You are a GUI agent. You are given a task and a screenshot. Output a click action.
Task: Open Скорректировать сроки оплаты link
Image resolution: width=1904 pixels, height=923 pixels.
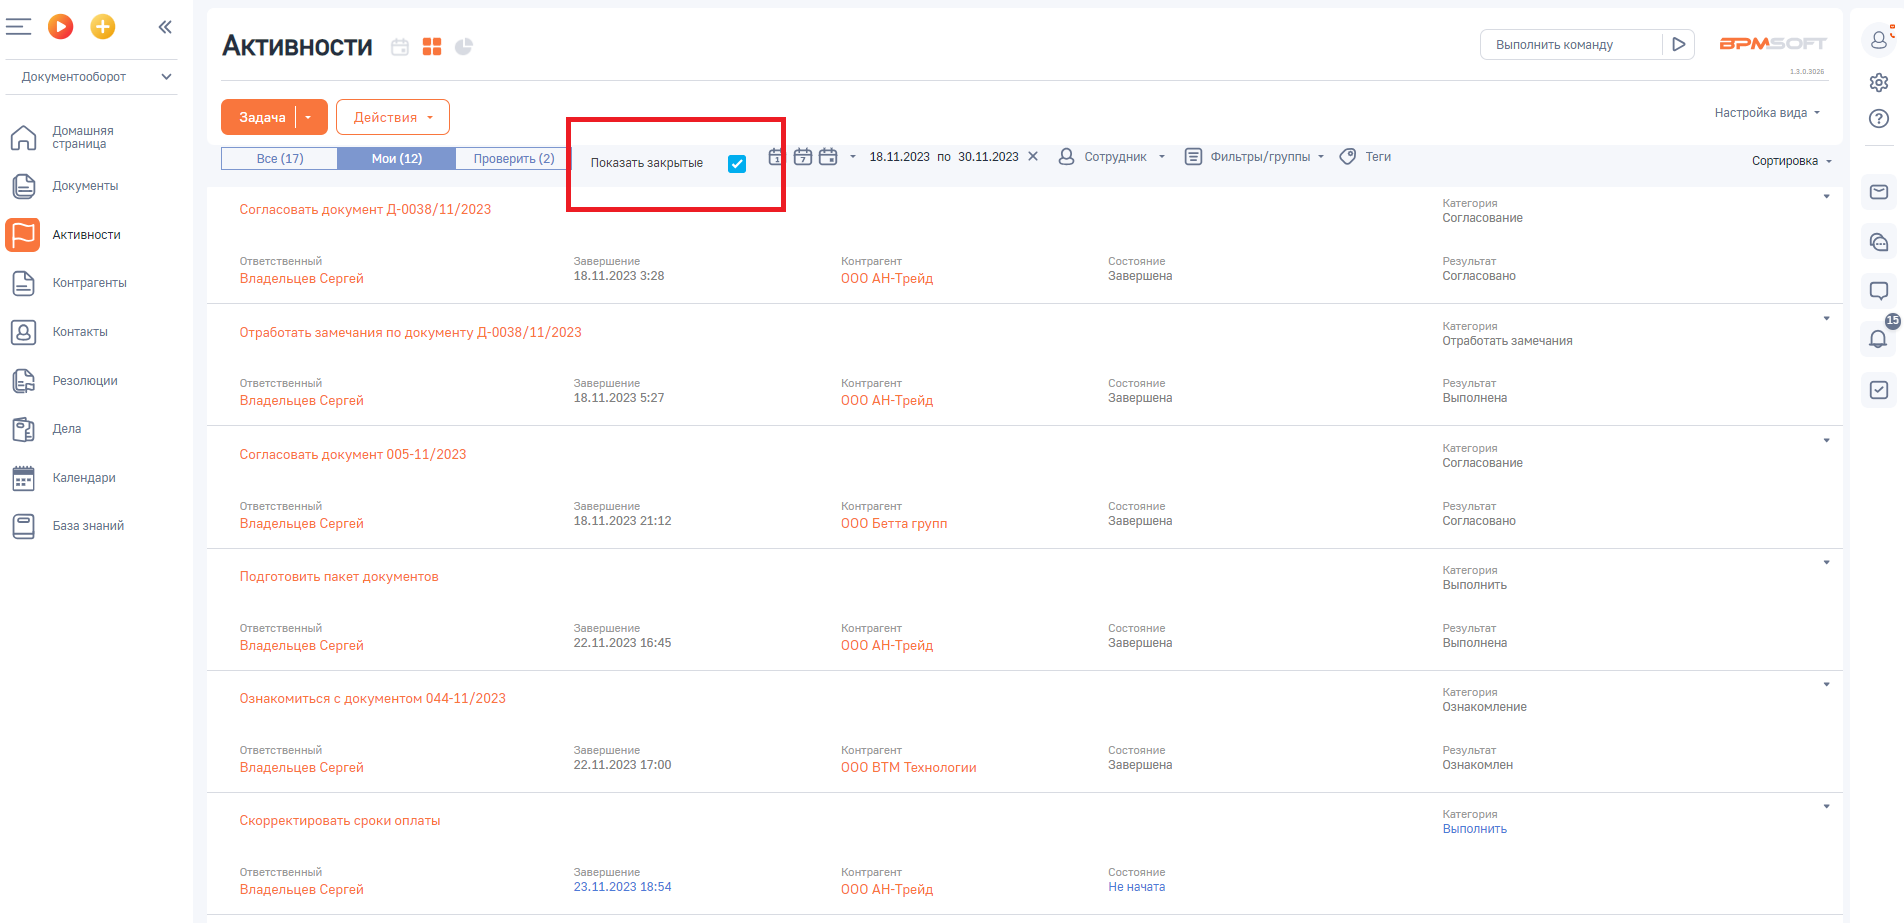[x=340, y=821]
